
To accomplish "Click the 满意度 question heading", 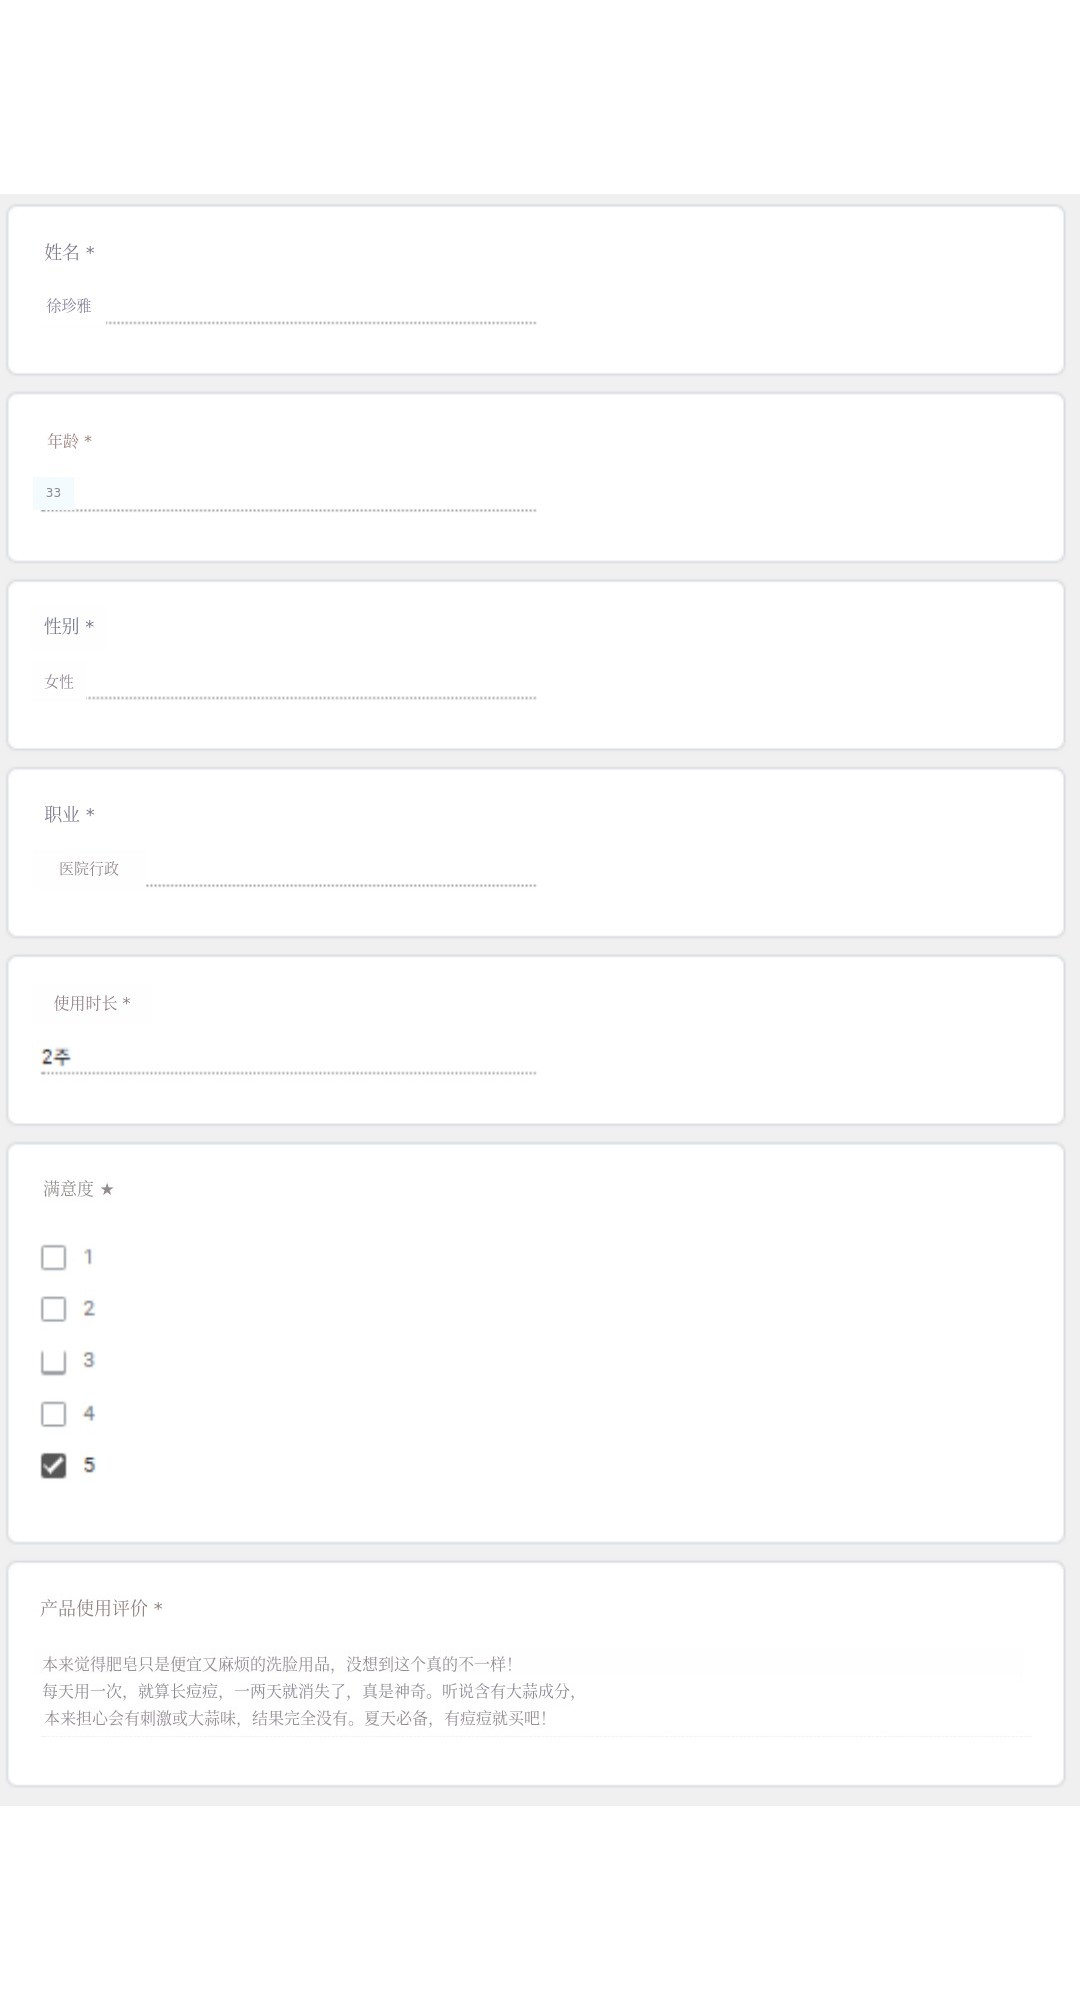I will (x=68, y=1189).
